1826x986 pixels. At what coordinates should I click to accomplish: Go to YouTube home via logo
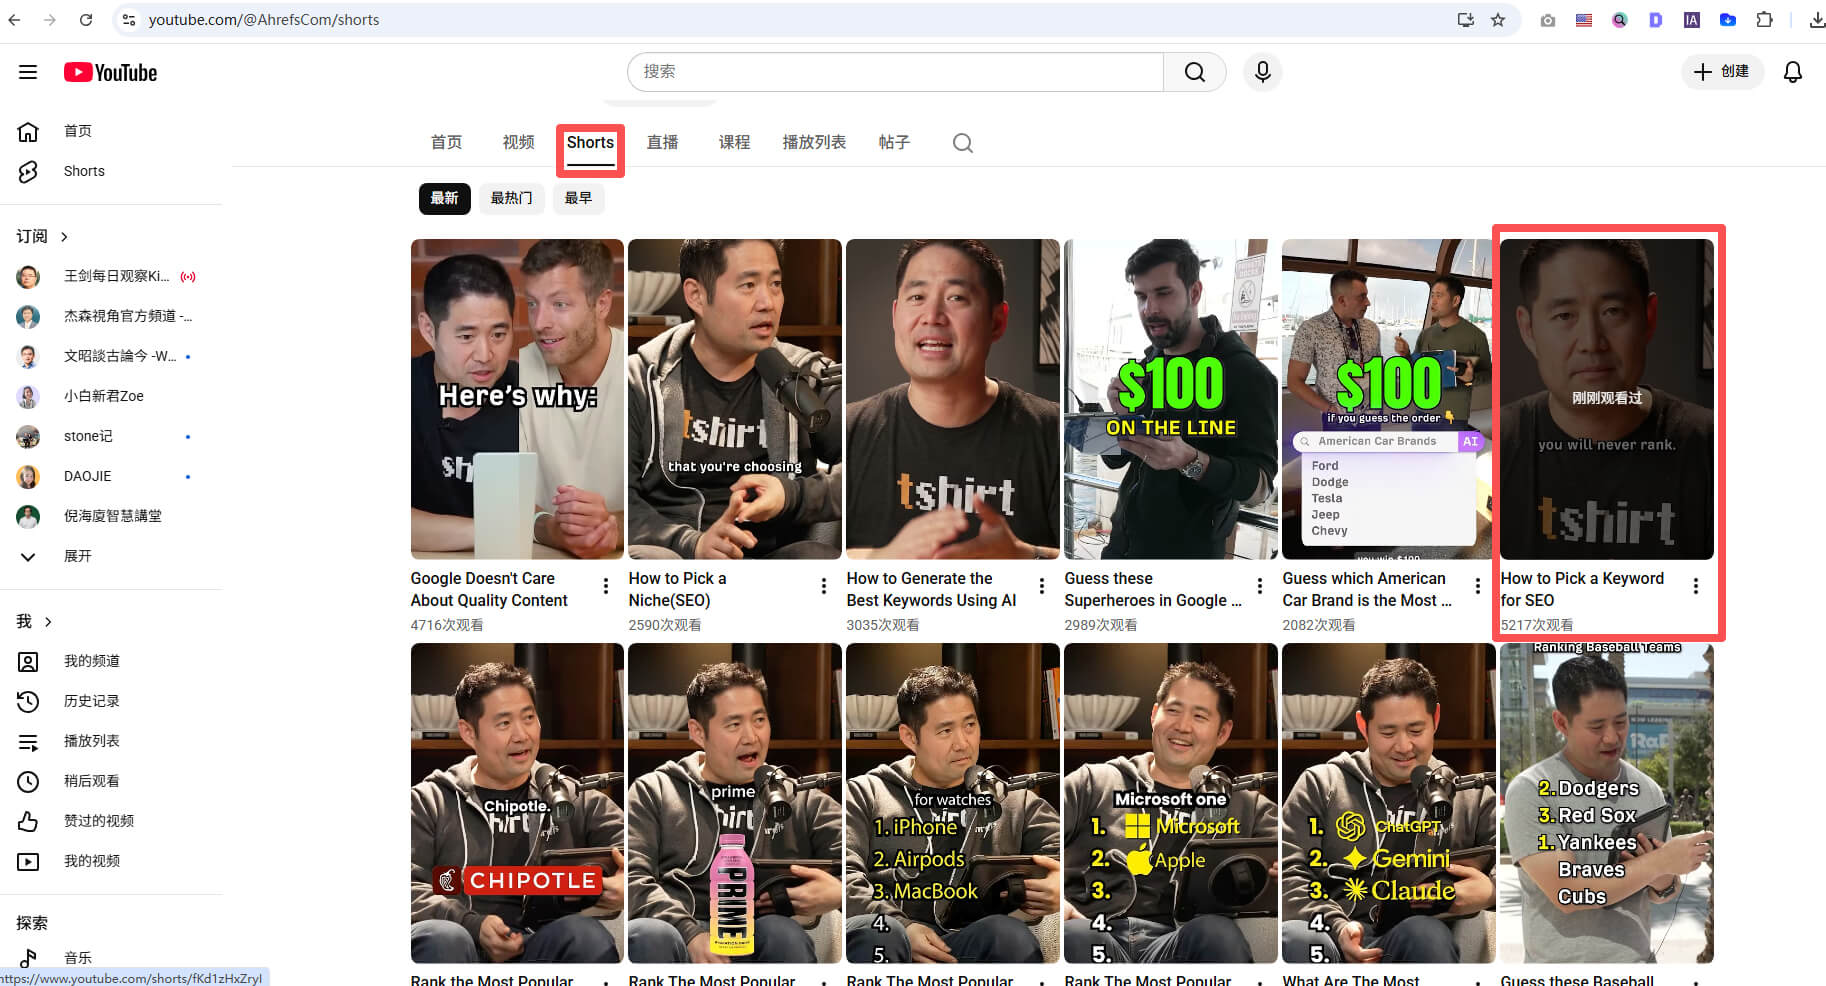coord(110,72)
